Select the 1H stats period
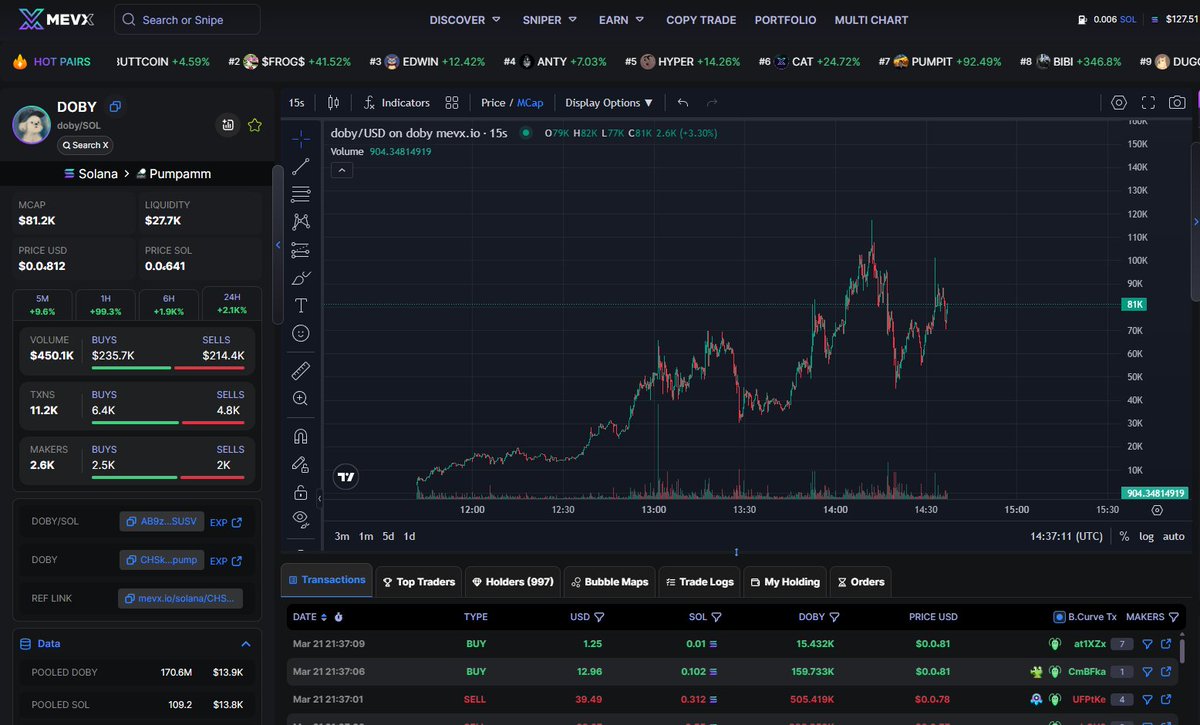The height and width of the screenshot is (725, 1200). click(x=105, y=304)
